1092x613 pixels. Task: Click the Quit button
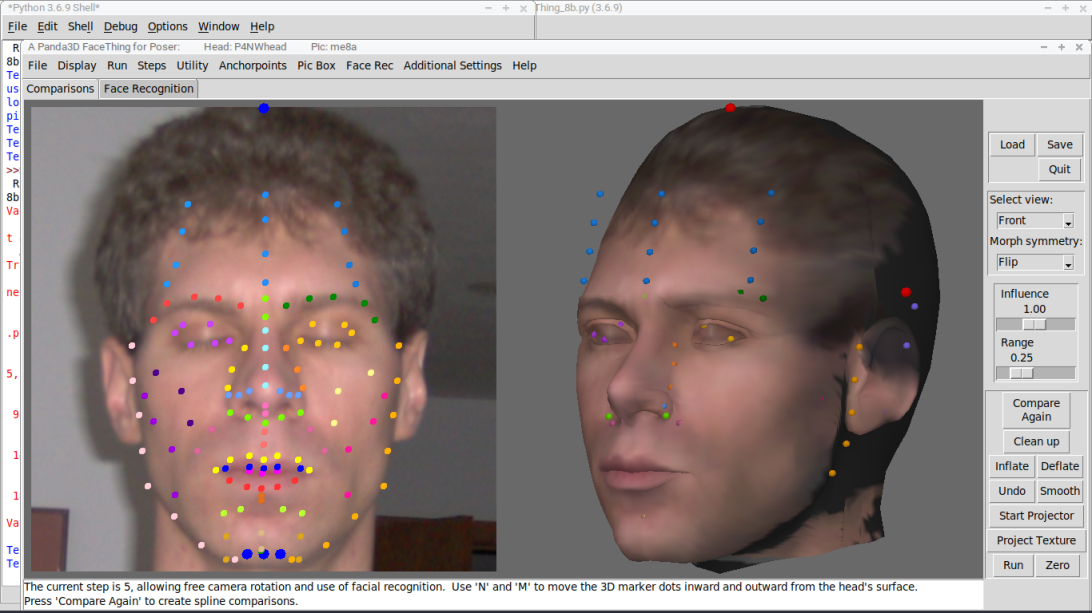coord(1059,169)
